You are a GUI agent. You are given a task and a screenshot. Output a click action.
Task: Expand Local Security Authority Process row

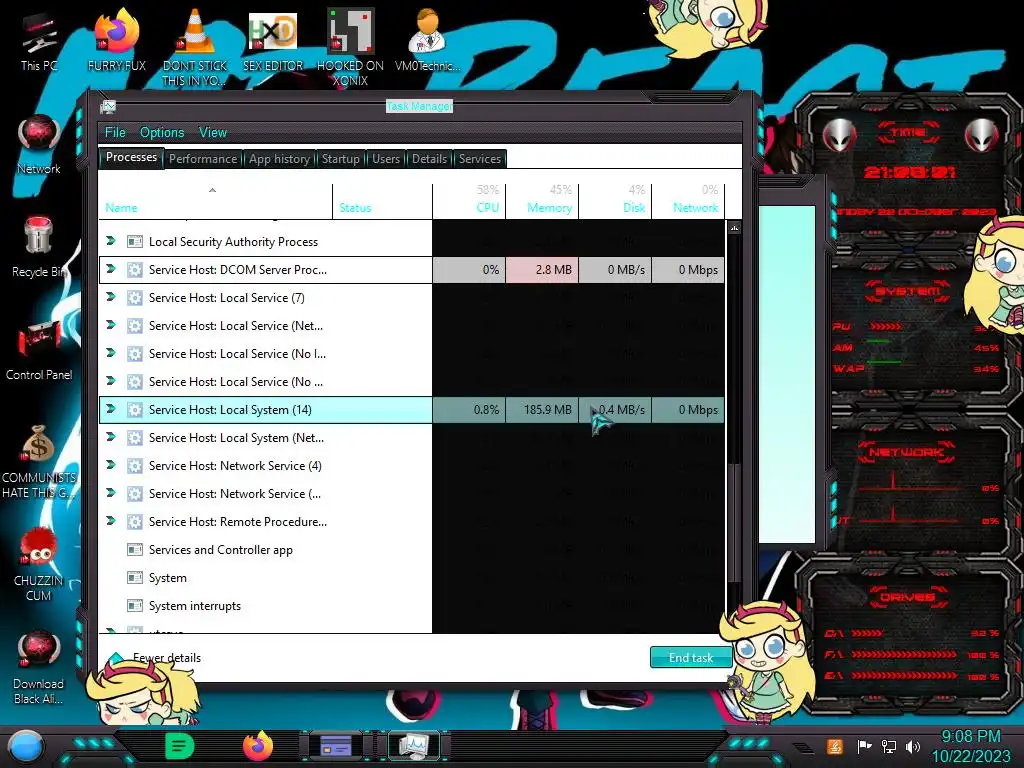pos(110,241)
